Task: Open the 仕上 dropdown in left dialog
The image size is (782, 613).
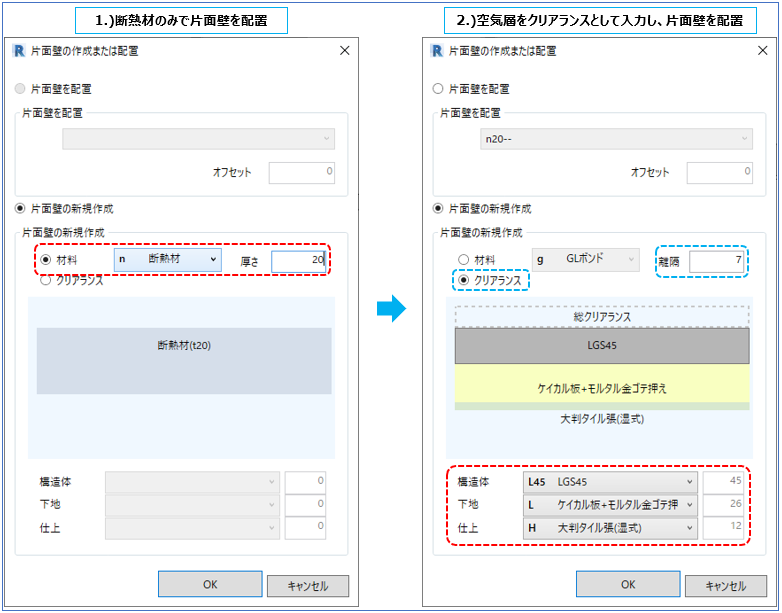Action: pyautogui.click(x=192, y=528)
